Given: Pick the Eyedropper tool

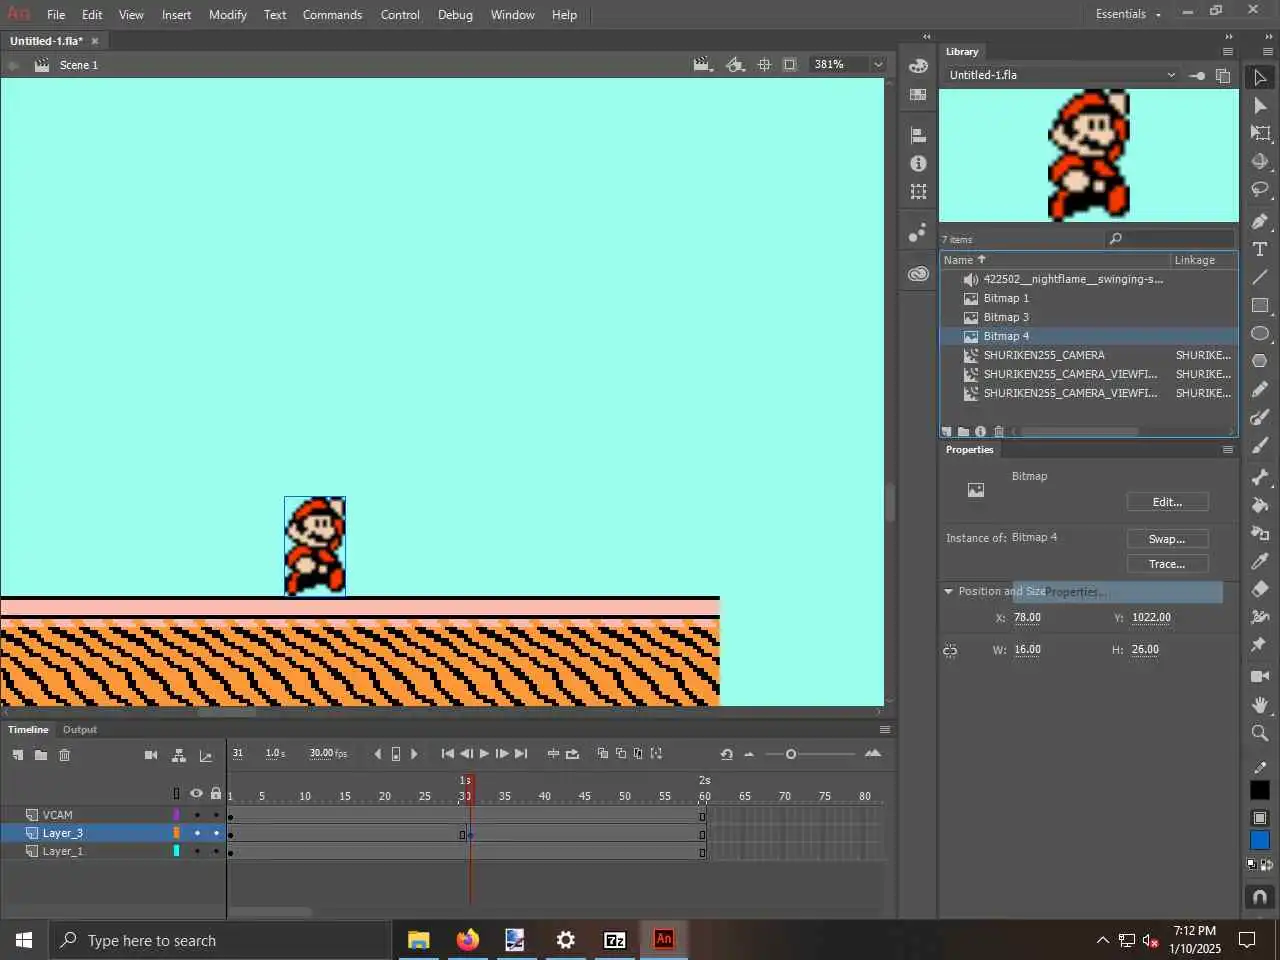Looking at the screenshot, I should [x=1260, y=561].
